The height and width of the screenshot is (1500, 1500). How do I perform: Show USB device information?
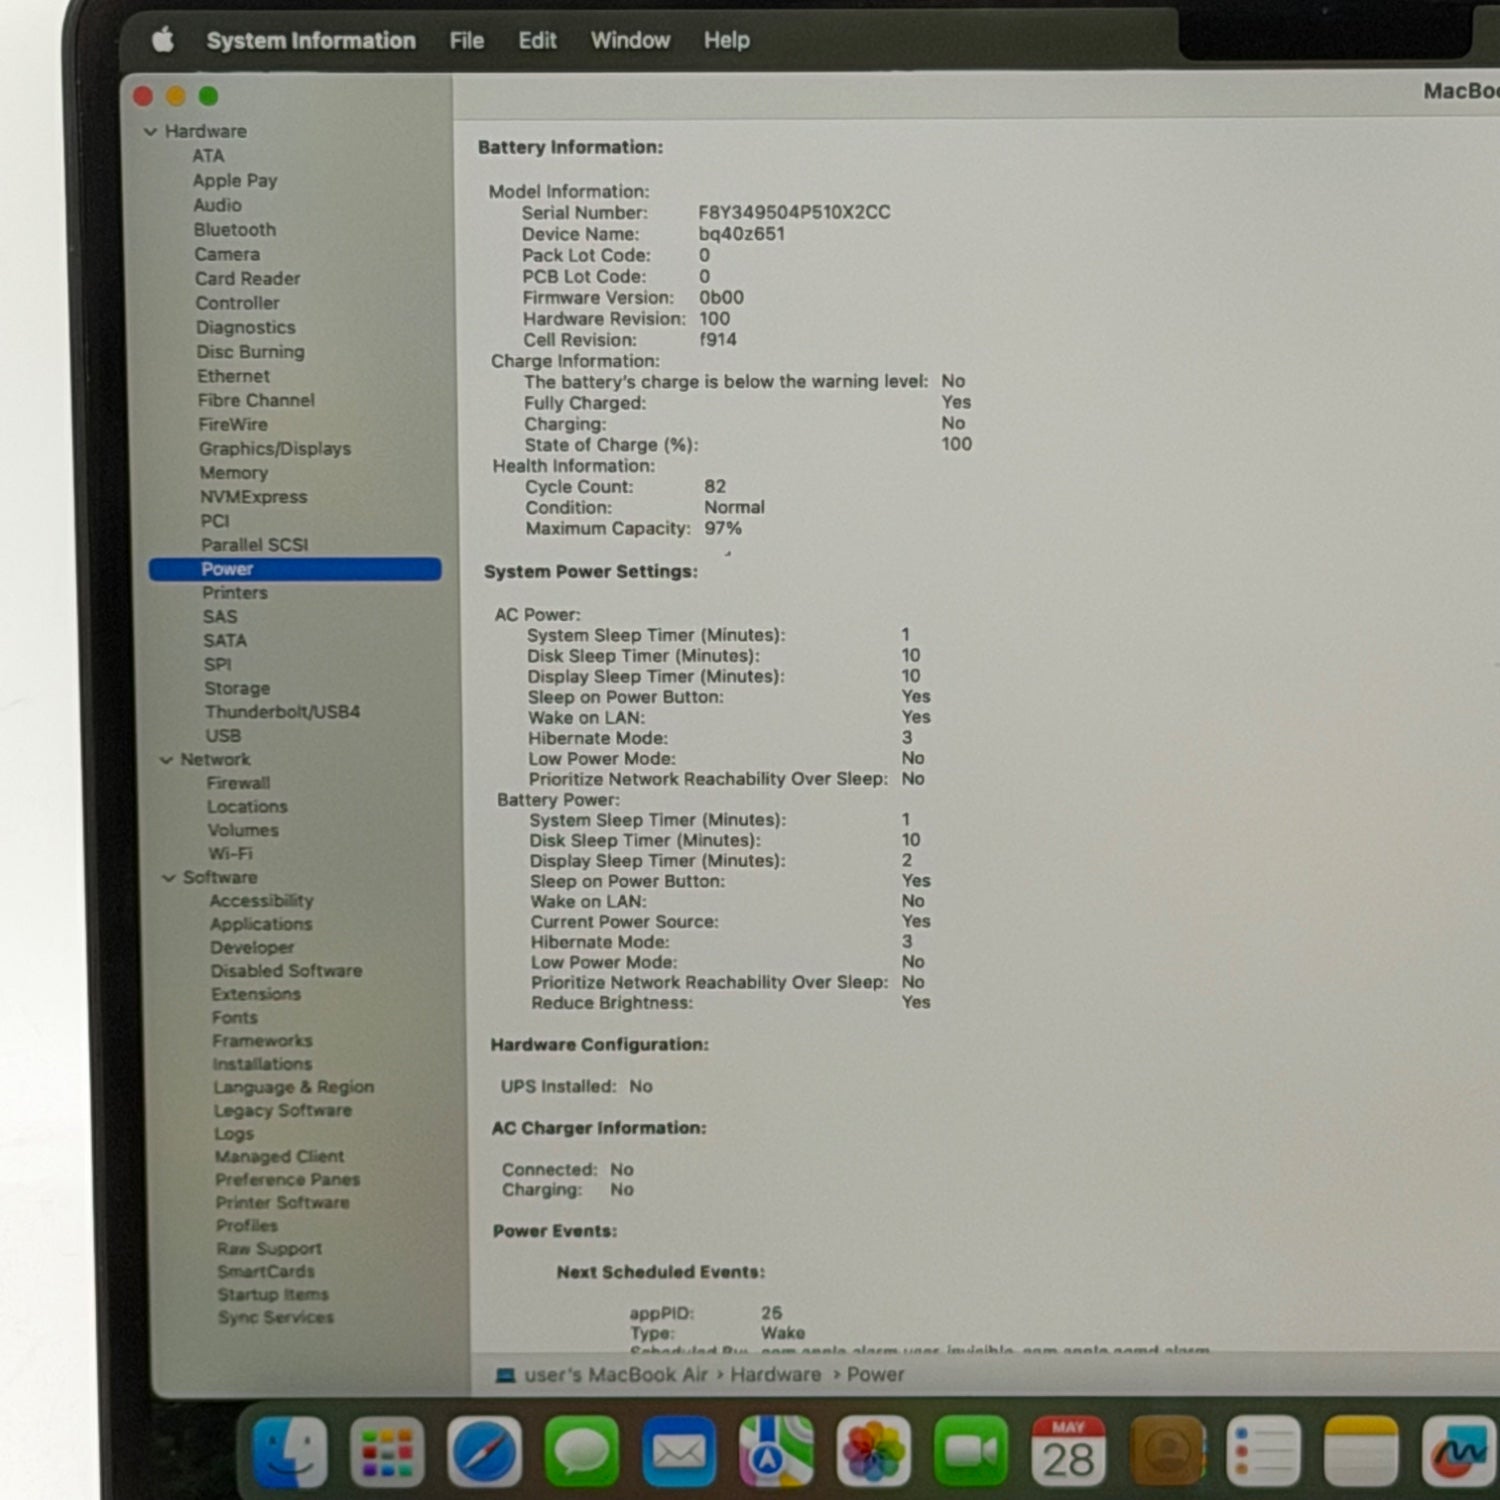click(223, 736)
